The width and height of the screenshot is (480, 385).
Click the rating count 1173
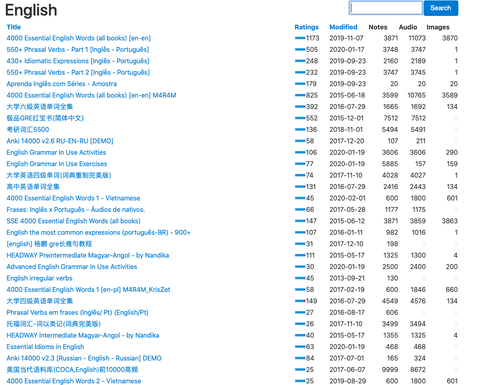coord(313,38)
